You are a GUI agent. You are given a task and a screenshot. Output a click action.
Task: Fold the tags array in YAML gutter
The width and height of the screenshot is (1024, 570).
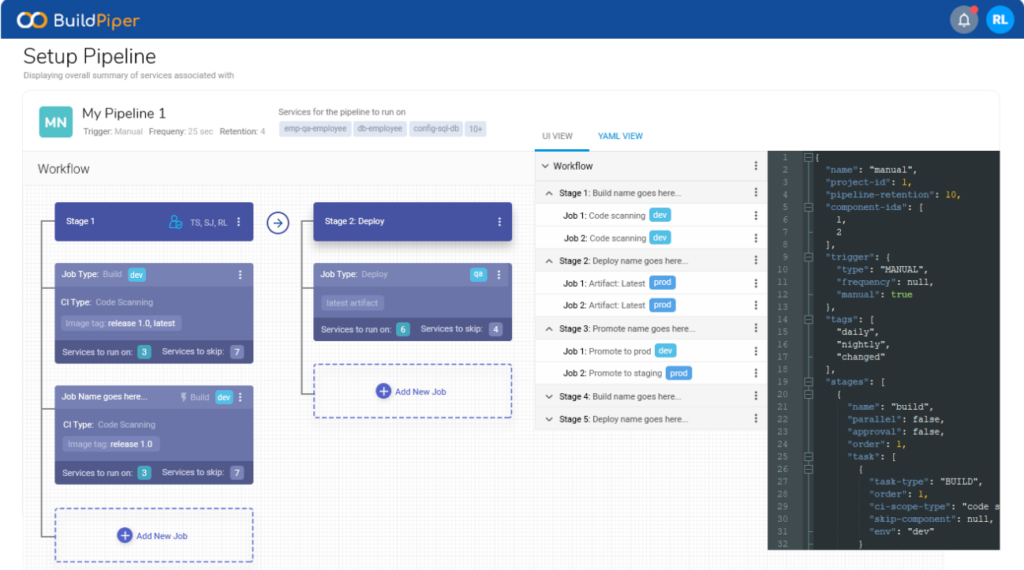click(x=807, y=319)
